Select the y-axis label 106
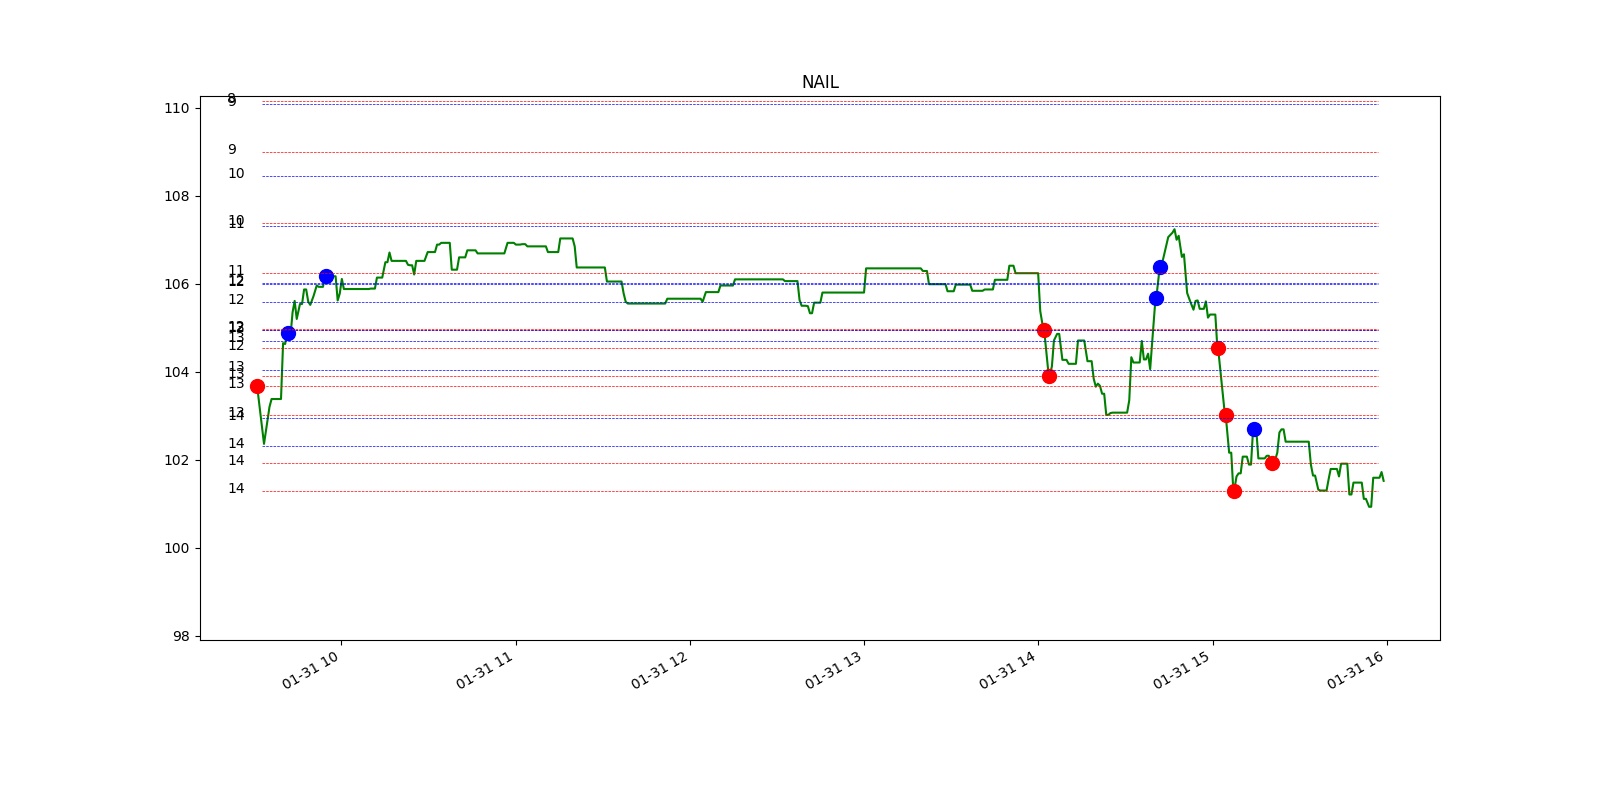The height and width of the screenshot is (800, 1600). tap(177, 284)
